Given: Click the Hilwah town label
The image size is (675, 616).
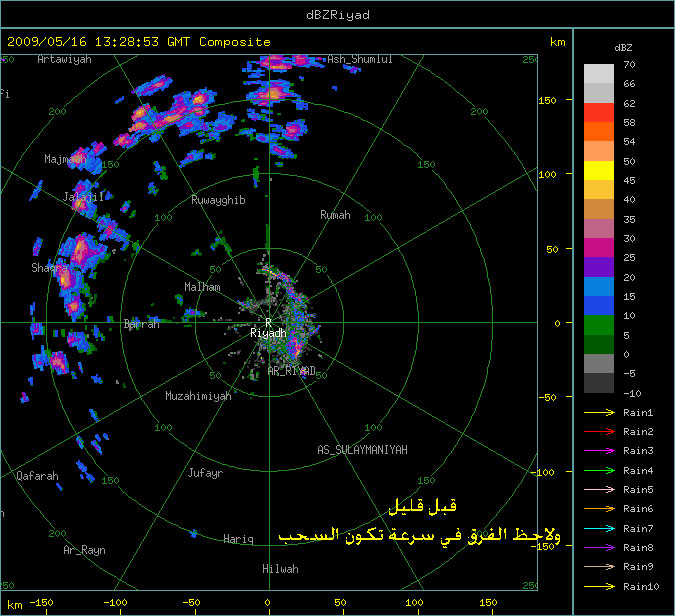Looking at the screenshot, I should [x=280, y=569].
